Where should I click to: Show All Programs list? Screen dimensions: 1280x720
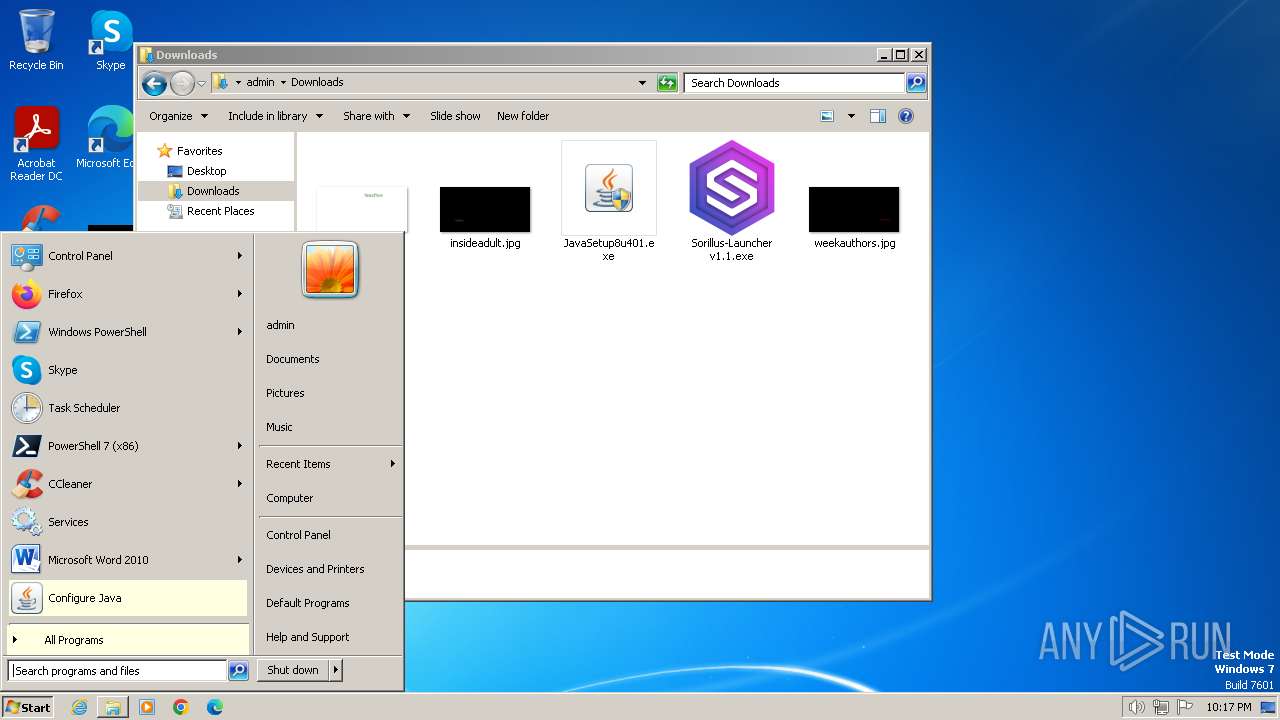coord(128,640)
